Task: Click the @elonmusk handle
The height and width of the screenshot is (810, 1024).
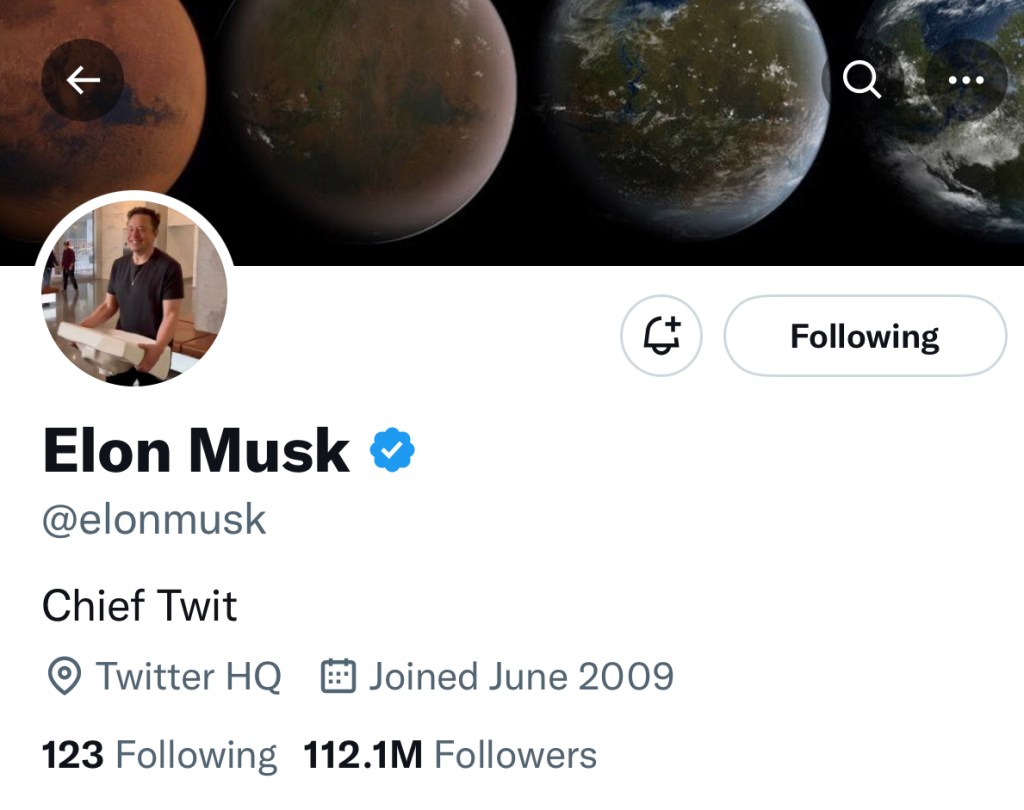Action: coord(154,520)
